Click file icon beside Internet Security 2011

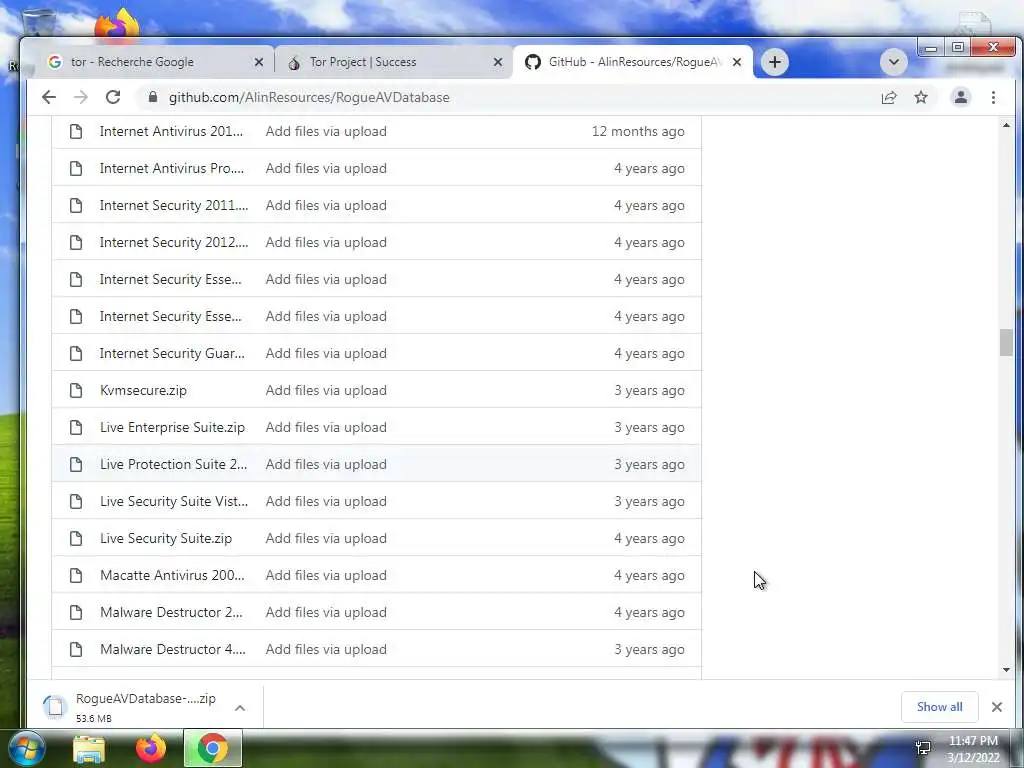76,205
